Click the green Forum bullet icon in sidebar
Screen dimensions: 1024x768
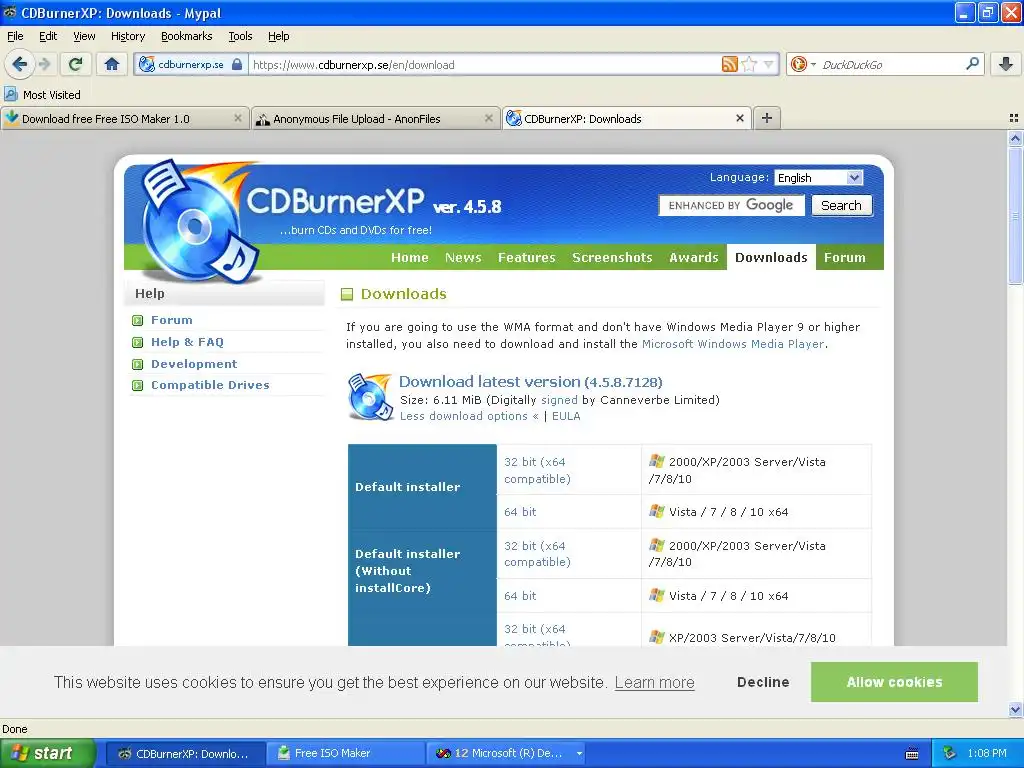coord(137,320)
